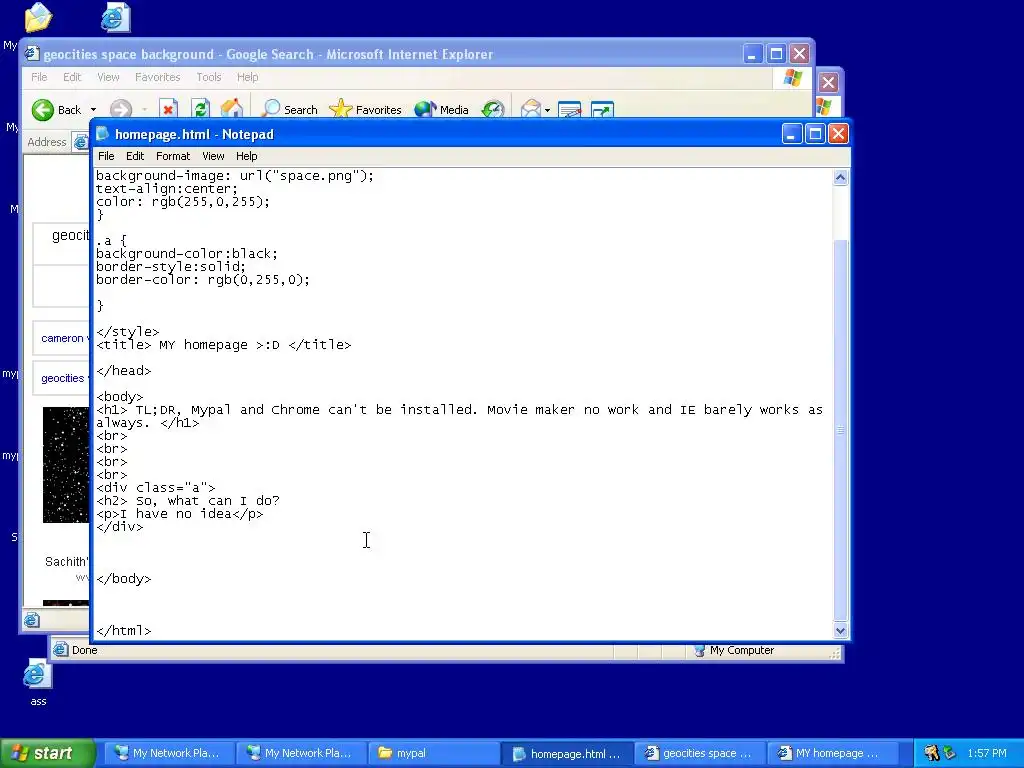Switch to the 'homepage.html' taskbar button

(567, 753)
